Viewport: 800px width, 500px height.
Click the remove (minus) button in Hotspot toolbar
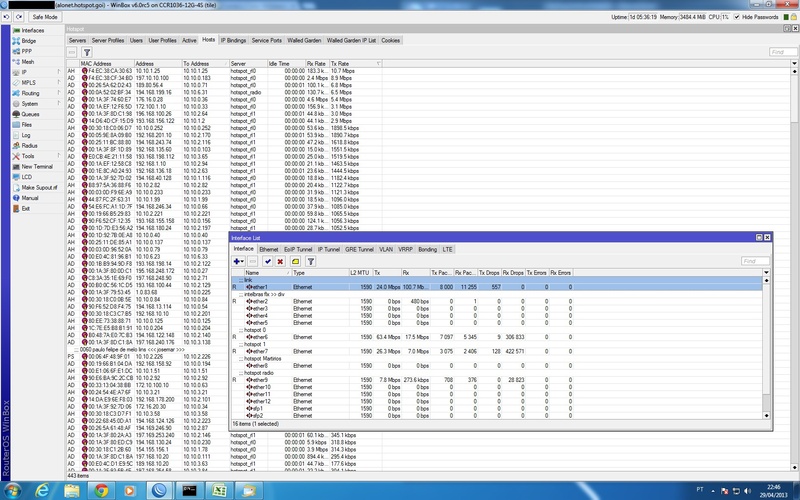pos(72,52)
